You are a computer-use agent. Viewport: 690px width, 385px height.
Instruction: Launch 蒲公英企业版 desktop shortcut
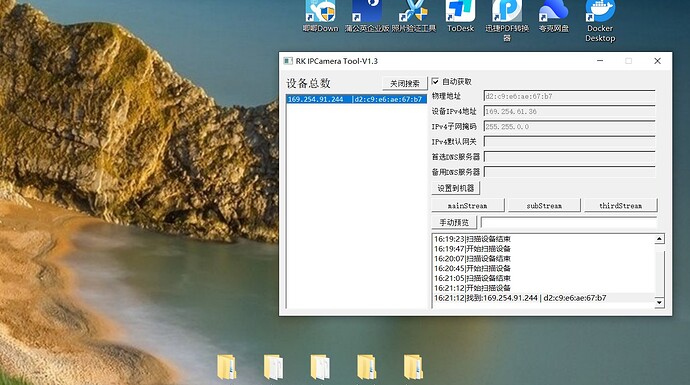click(367, 15)
